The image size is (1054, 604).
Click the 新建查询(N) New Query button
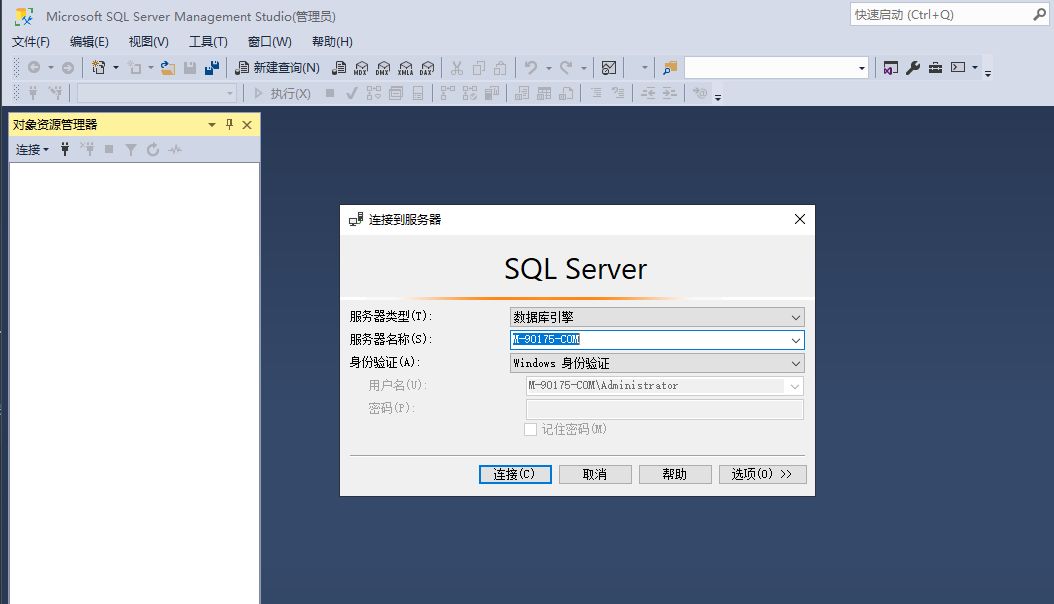coord(277,67)
